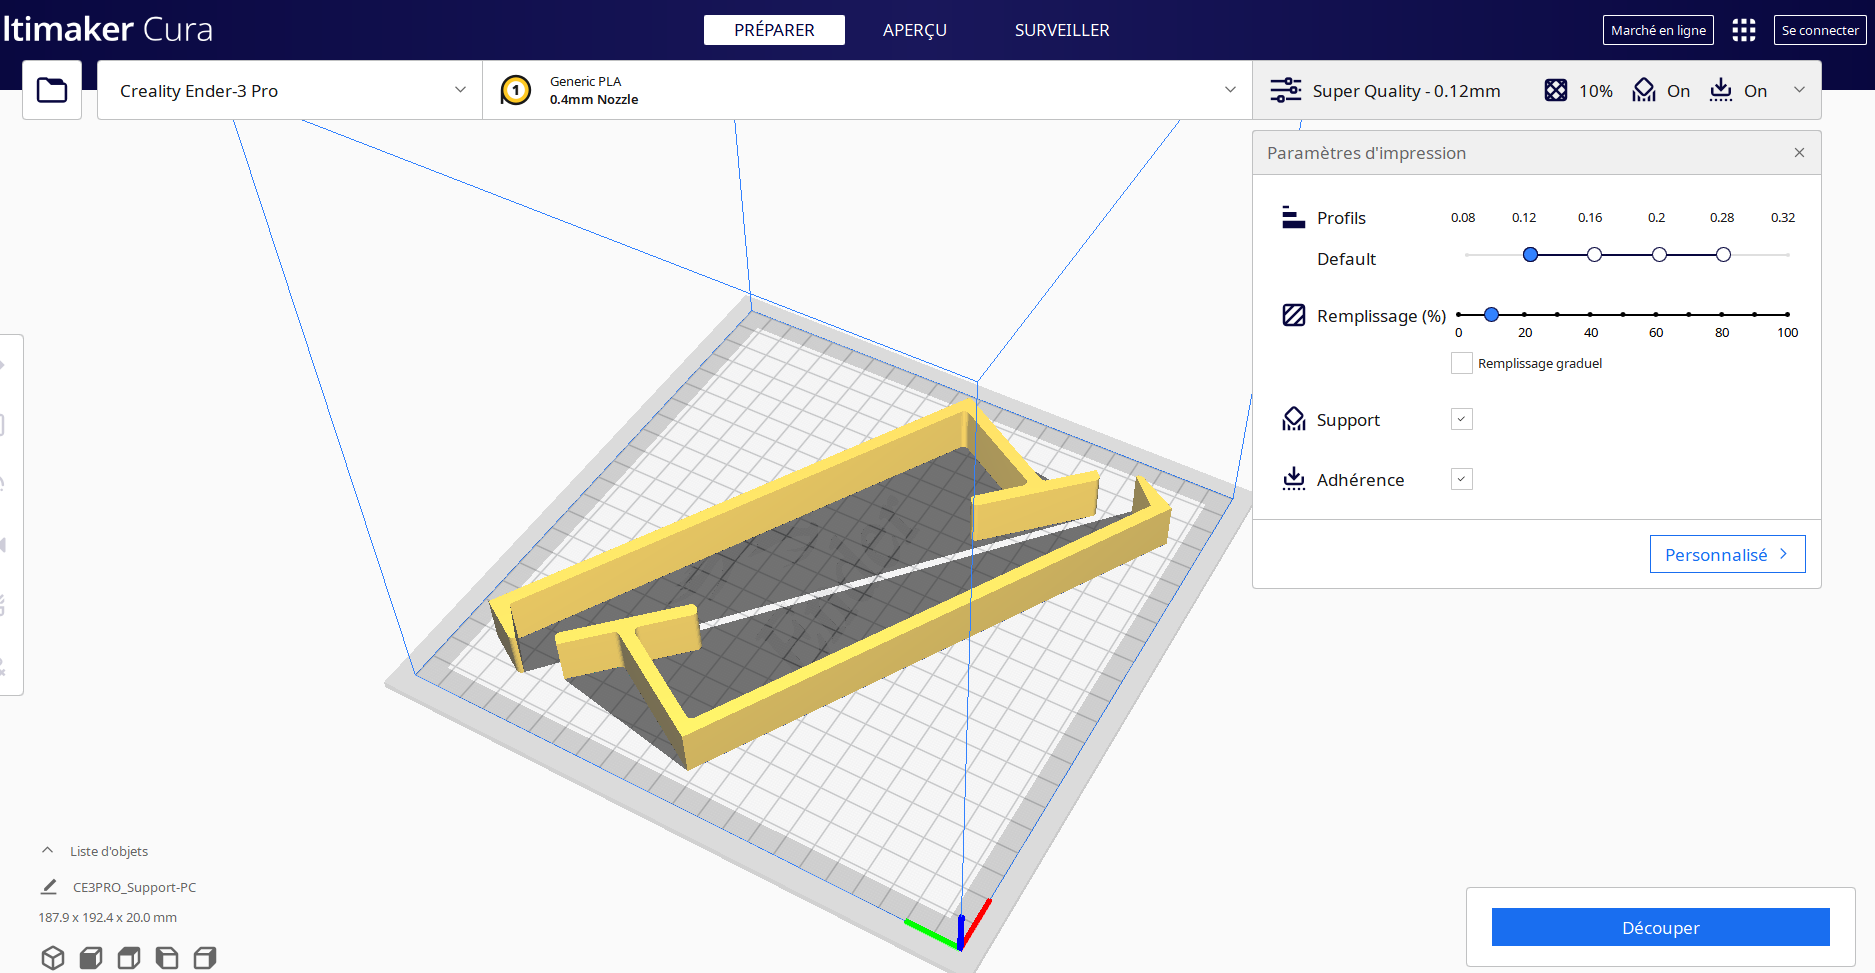Click the Profils layer-height icon
1875x973 pixels.
1294,217
